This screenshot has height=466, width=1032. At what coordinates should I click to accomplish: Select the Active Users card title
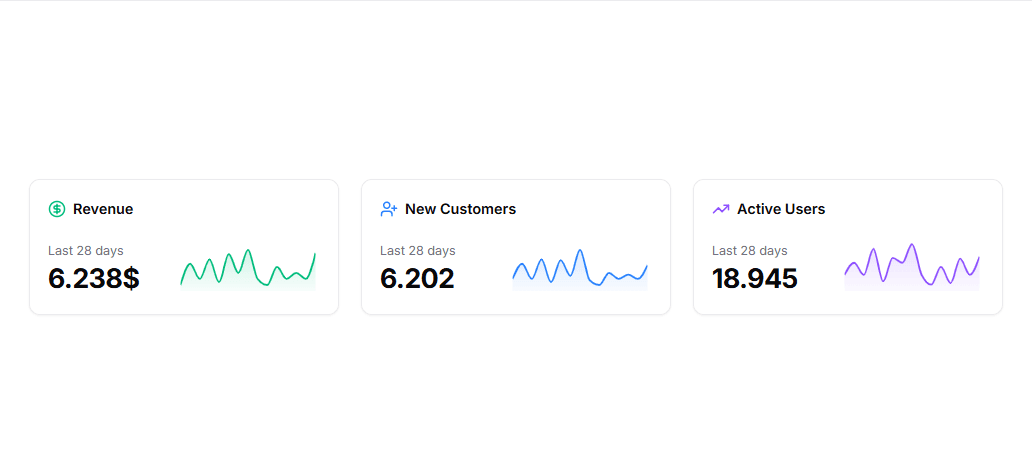click(x=781, y=209)
